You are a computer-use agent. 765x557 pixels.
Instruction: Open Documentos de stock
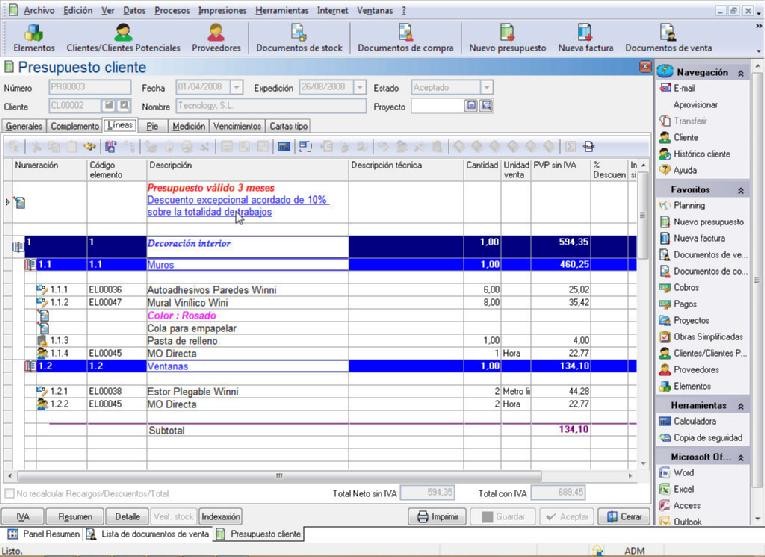tap(298, 38)
